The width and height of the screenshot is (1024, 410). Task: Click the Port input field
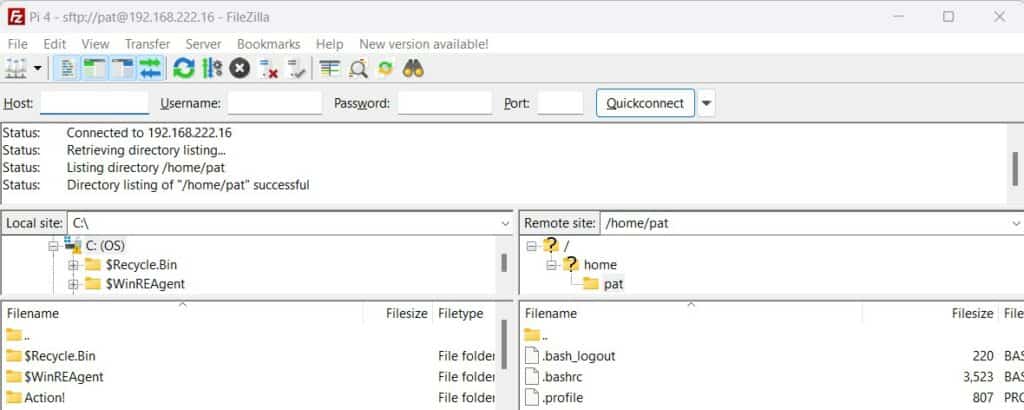point(560,103)
